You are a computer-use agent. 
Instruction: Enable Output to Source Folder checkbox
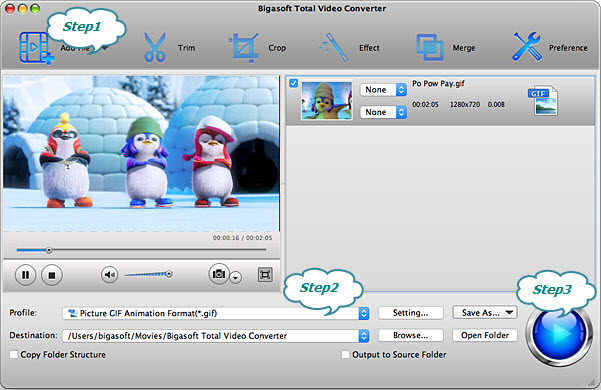(345, 354)
